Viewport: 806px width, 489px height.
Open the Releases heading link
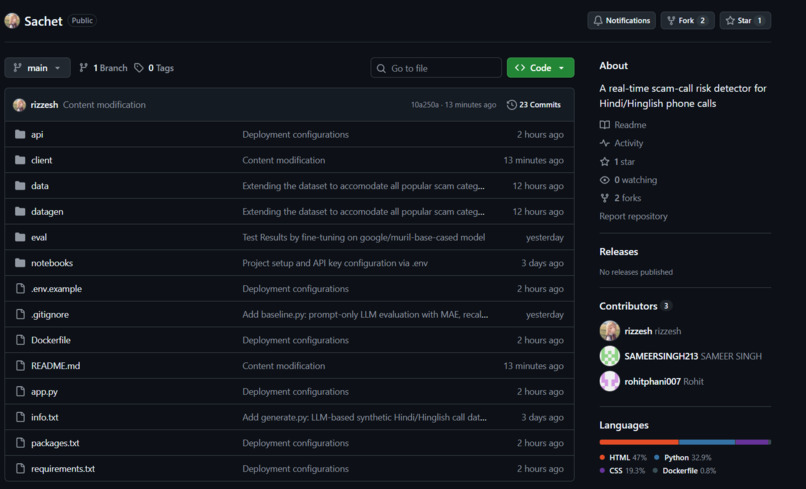[618, 251]
